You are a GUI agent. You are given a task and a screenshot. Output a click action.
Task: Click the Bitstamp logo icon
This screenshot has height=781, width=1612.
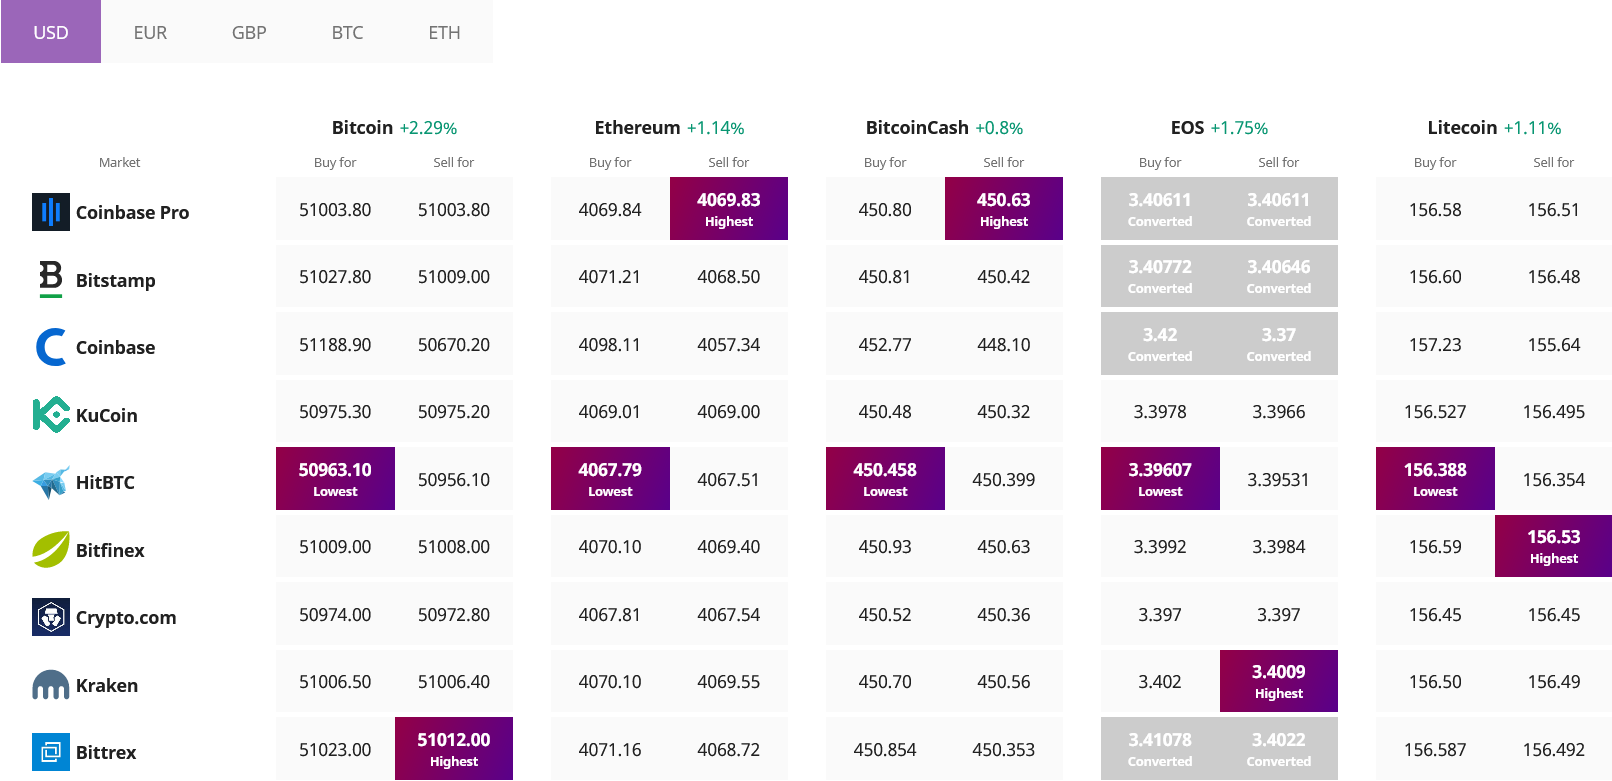51,279
